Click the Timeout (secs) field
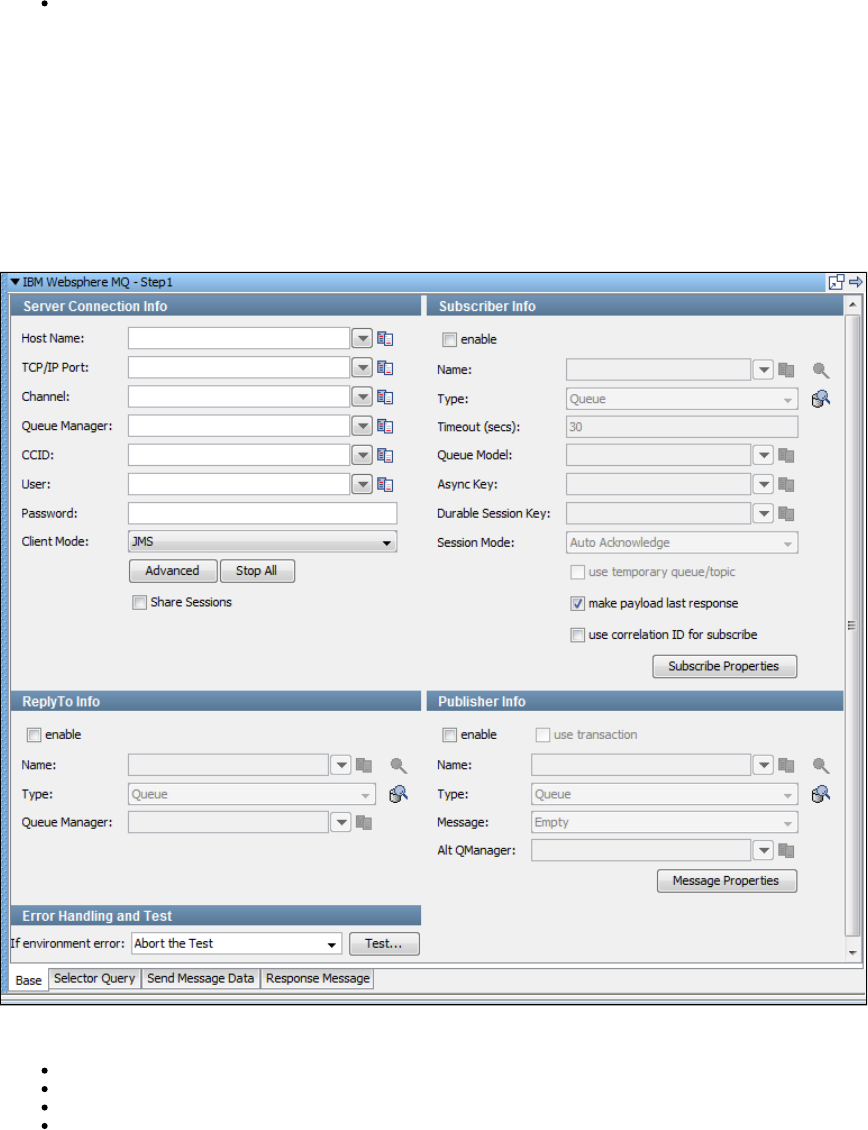Screen dimensions: 868x1130 click(682, 427)
